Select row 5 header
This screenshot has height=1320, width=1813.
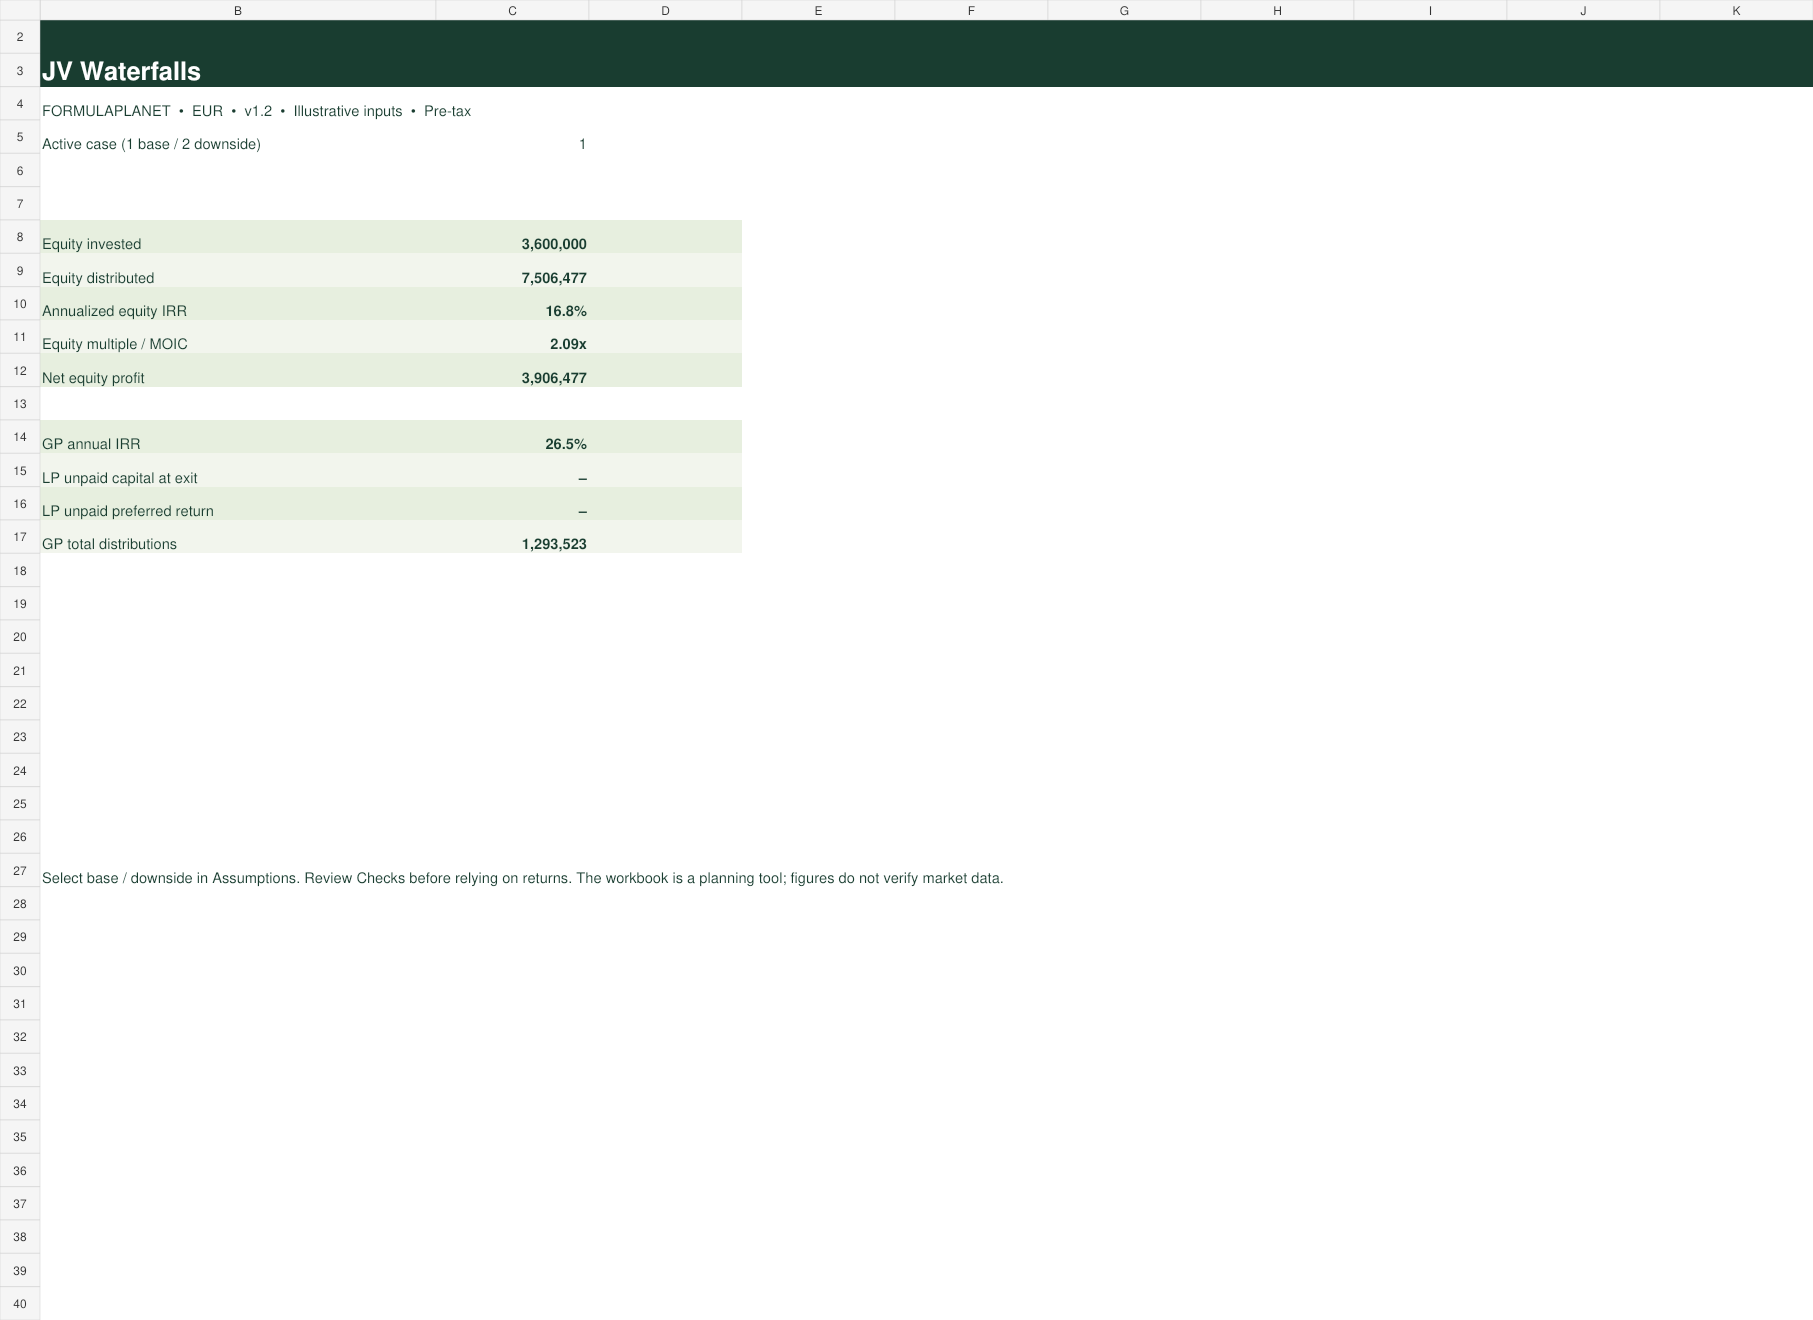(x=20, y=137)
